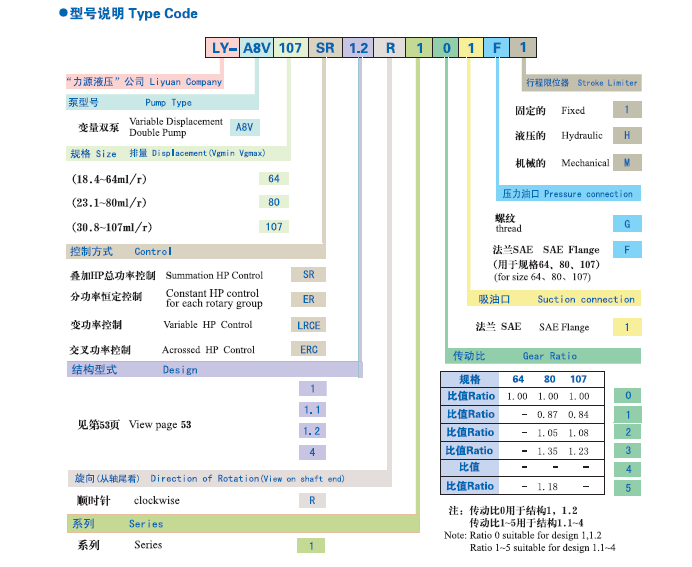This screenshot has height=567, width=692.
Task: Click the SR box in the top code row
Action: point(325,48)
